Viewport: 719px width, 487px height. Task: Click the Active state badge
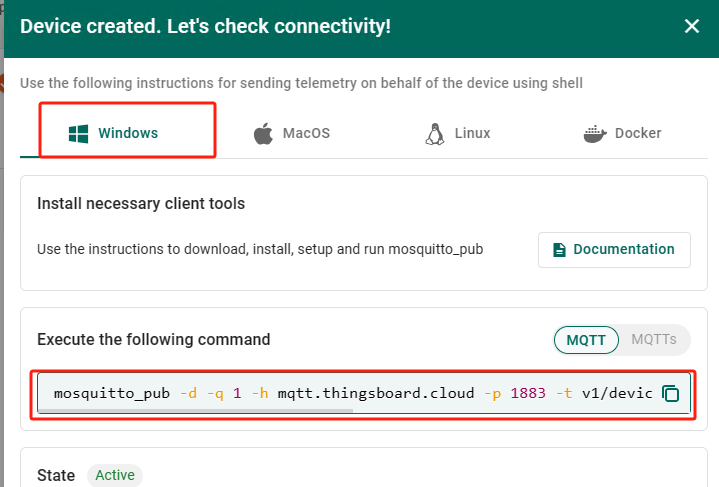pyautogui.click(x=115, y=475)
